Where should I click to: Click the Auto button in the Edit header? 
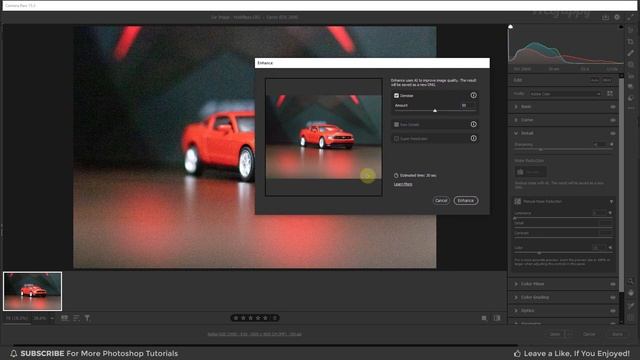(x=595, y=80)
